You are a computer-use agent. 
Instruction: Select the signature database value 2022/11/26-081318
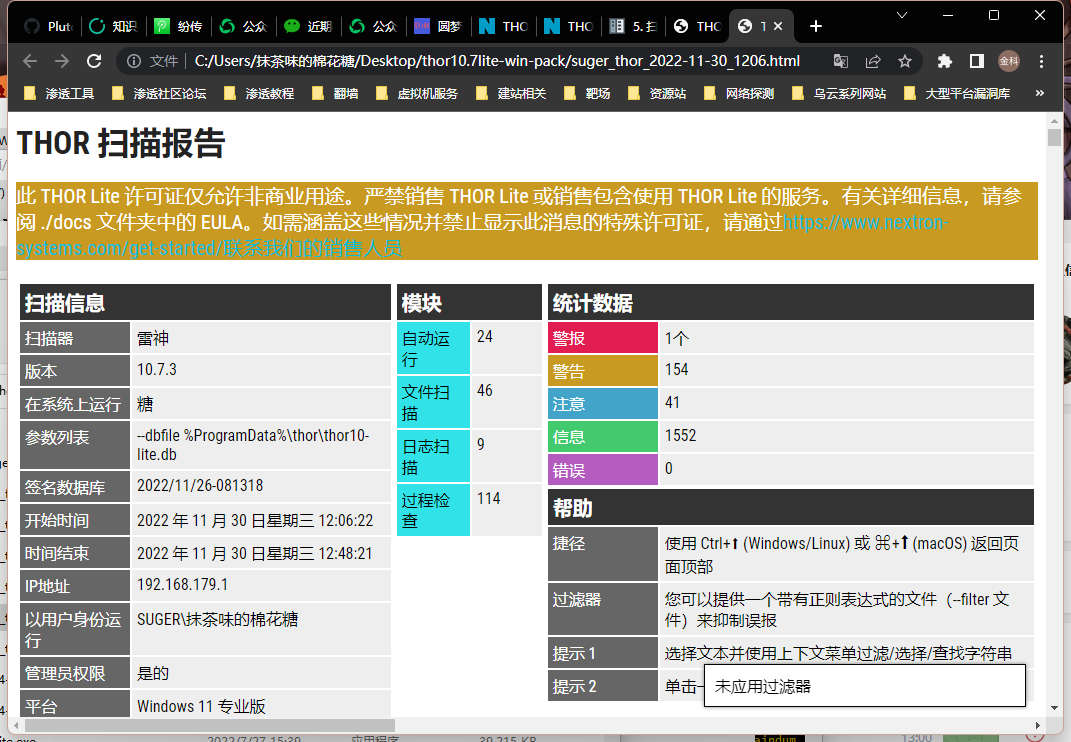coord(200,486)
